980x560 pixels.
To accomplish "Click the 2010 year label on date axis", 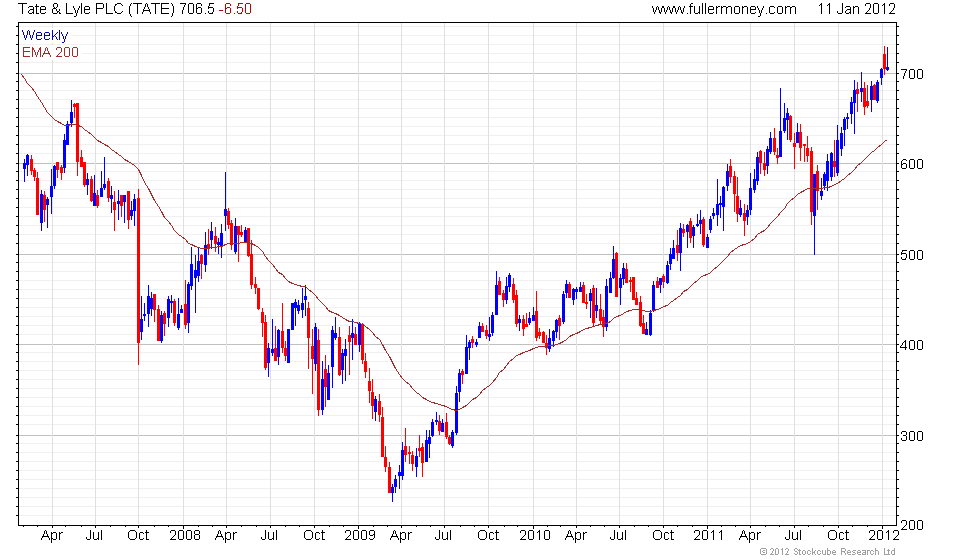I will 535,536.
